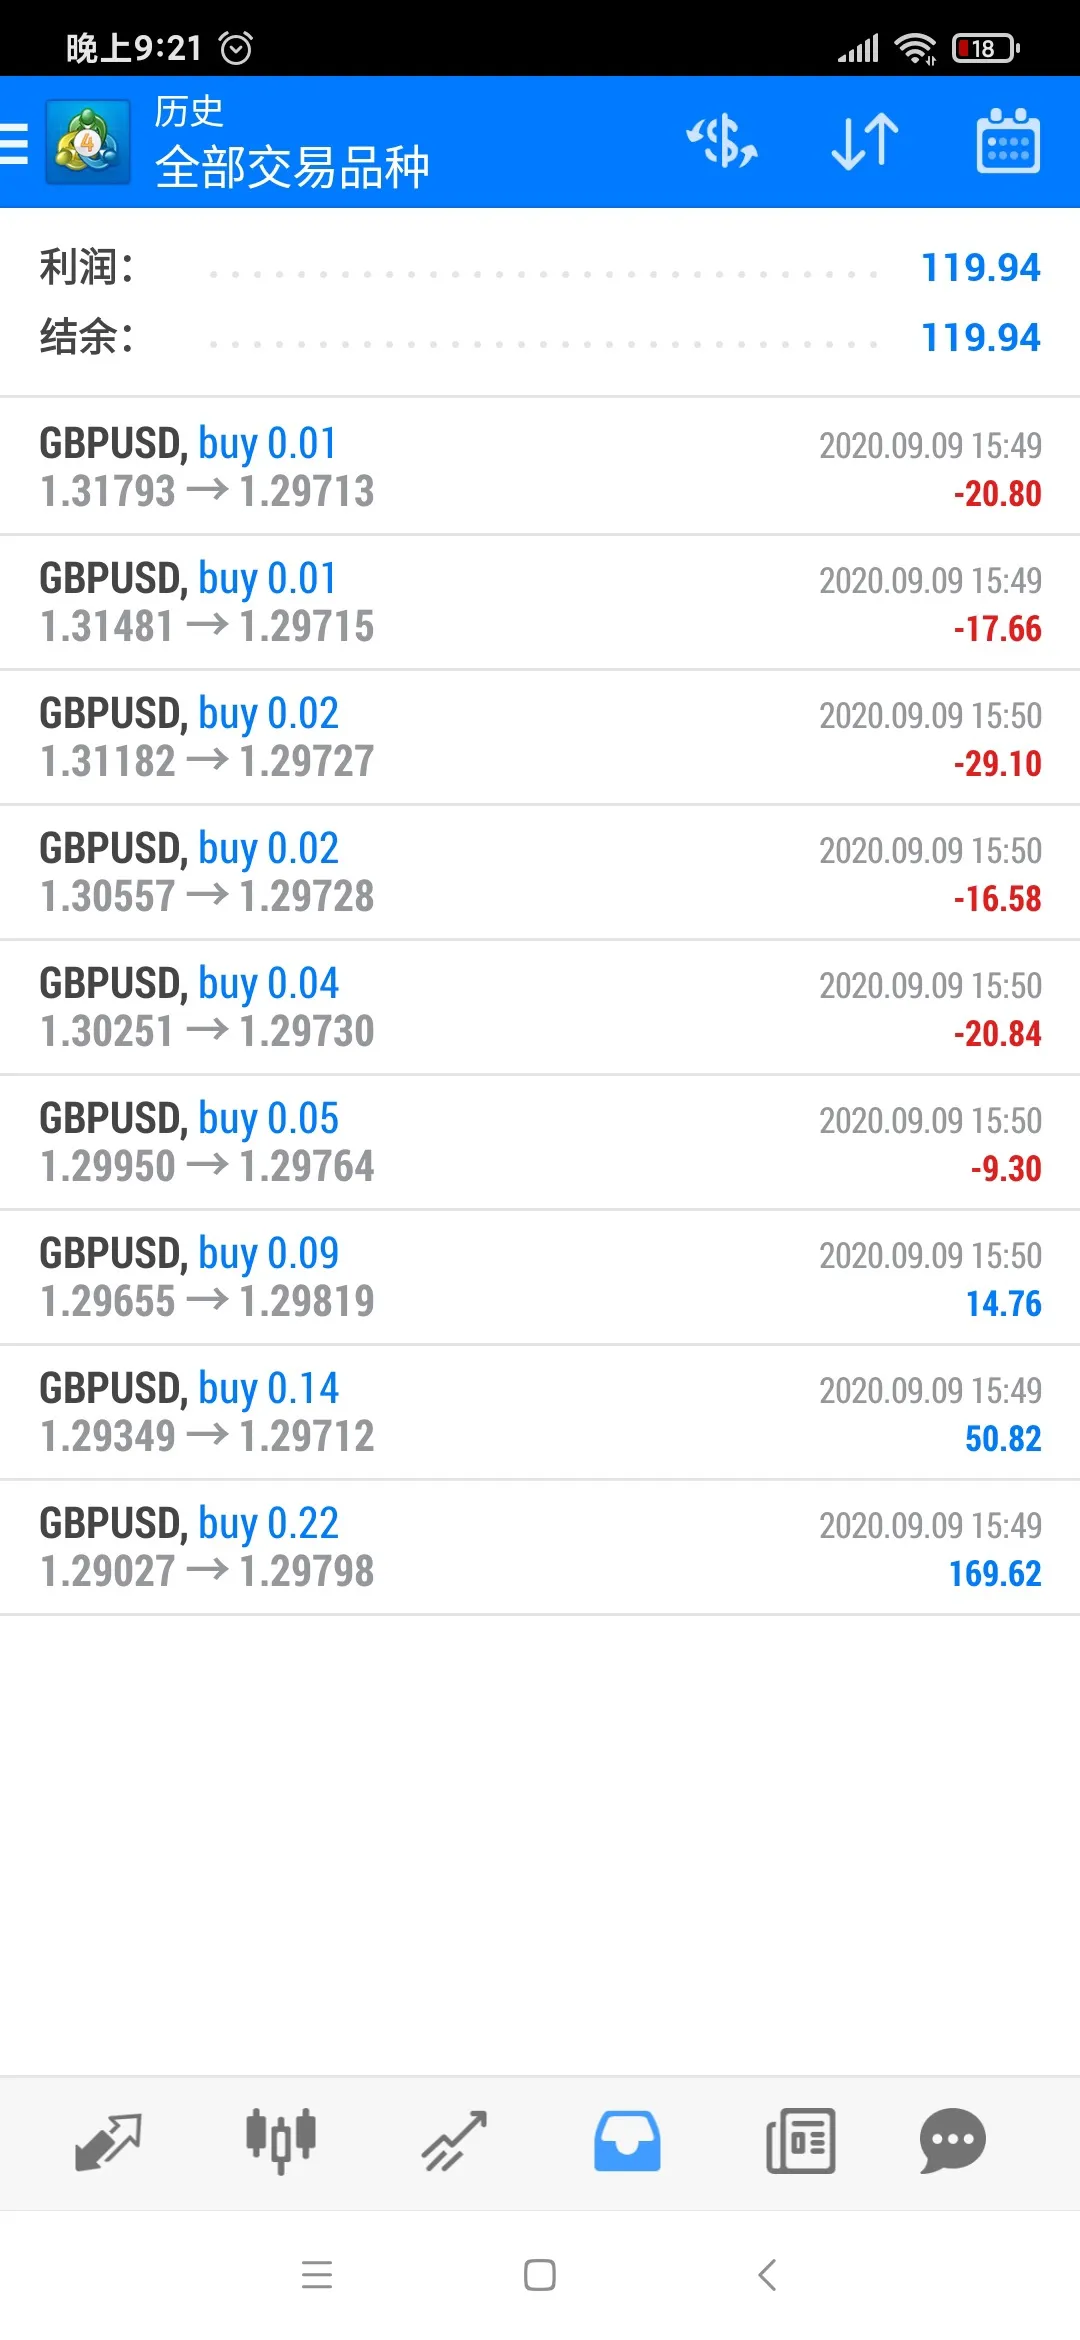The image size is (1080, 2340).
Task: Switch to the candlestick Chart tab
Action: pyautogui.click(x=281, y=2142)
